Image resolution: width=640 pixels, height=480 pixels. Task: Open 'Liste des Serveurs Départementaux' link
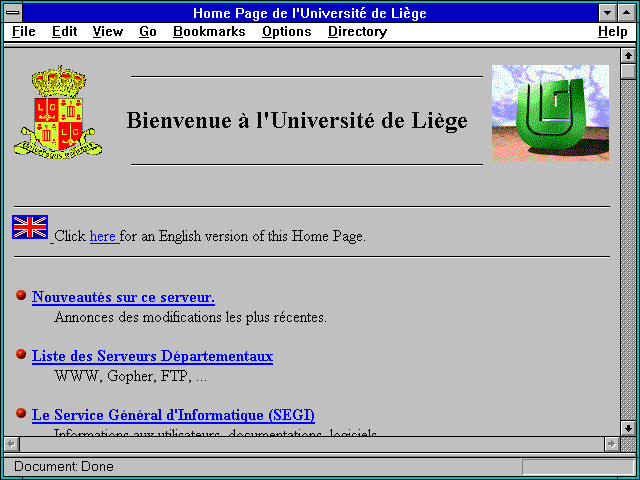click(x=152, y=356)
